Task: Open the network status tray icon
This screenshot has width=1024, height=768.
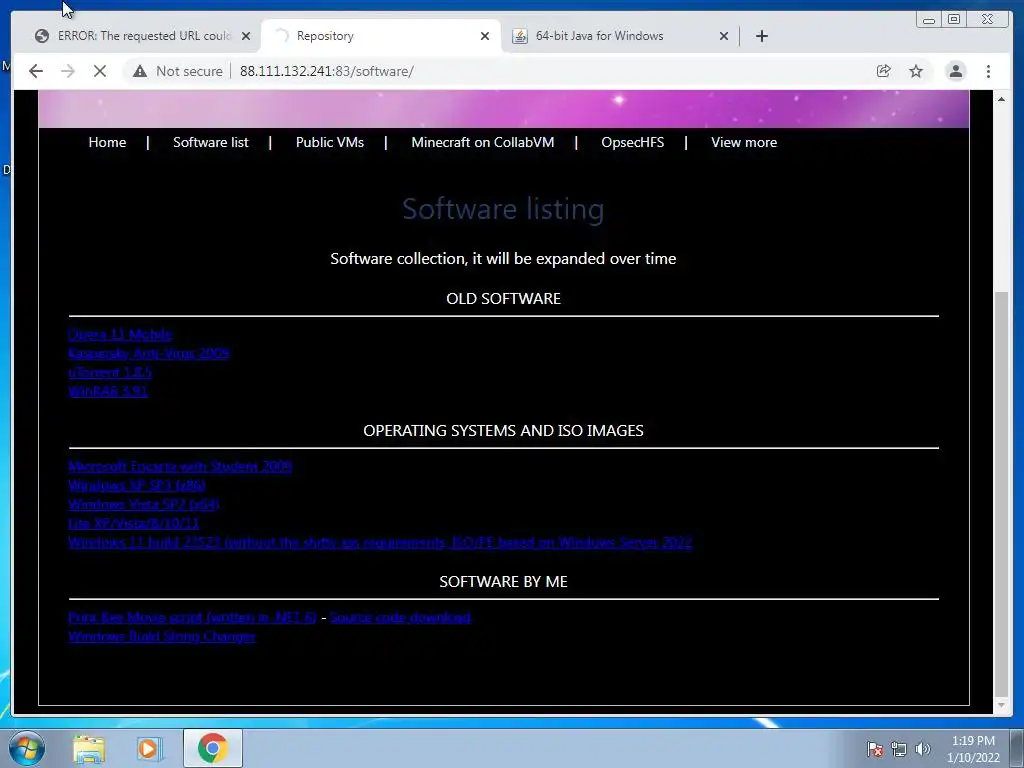Action: [899, 748]
